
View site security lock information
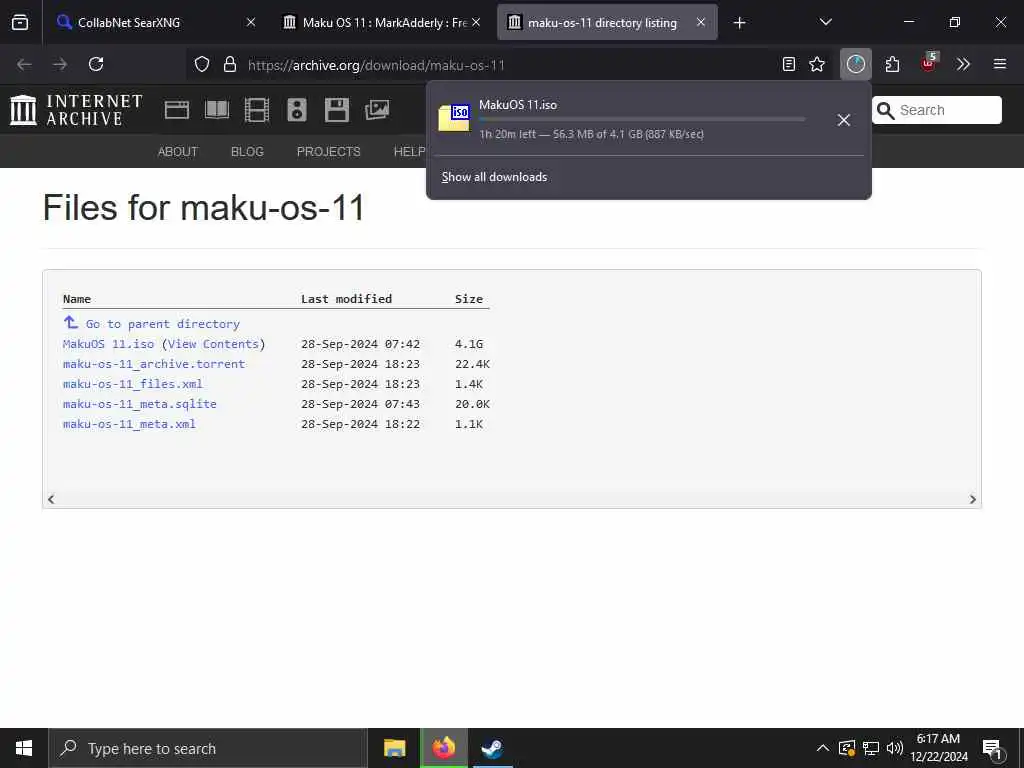click(x=230, y=64)
